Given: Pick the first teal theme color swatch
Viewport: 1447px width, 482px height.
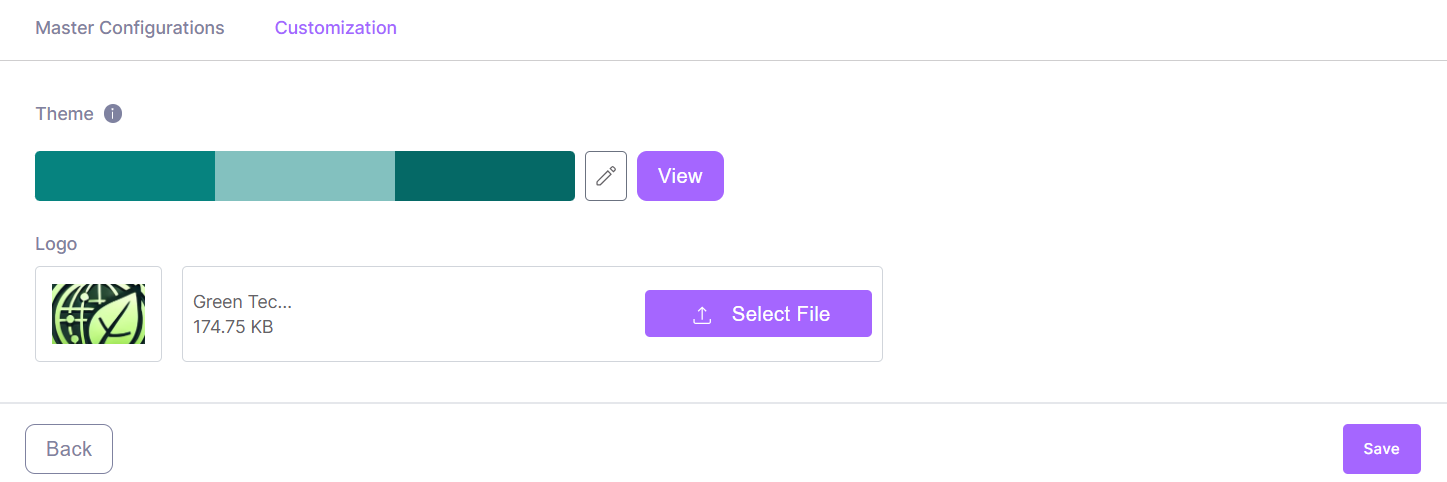Looking at the screenshot, I should click(125, 176).
